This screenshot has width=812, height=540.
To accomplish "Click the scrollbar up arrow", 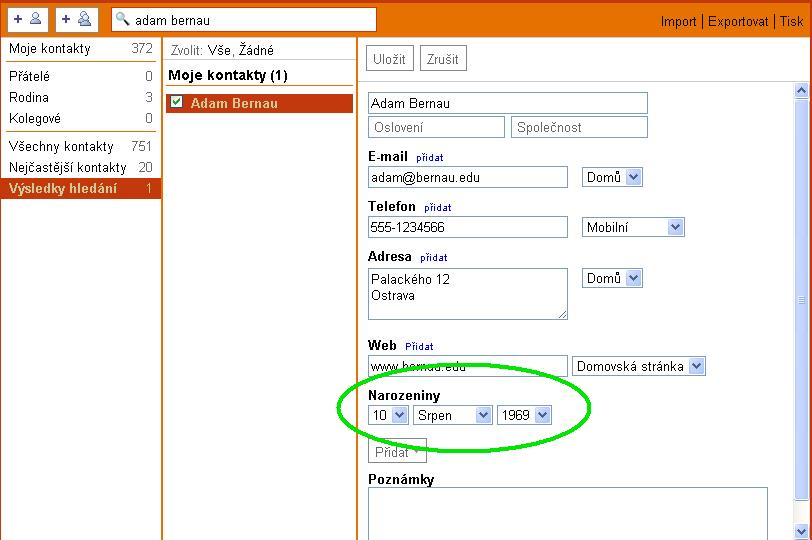I will click(x=801, y=91).
